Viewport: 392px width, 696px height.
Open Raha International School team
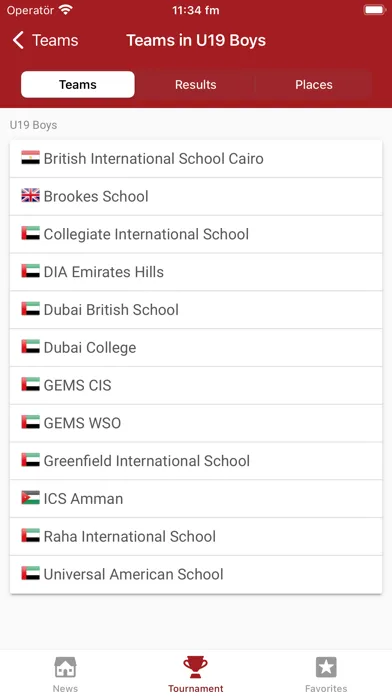tap(196, 536)
